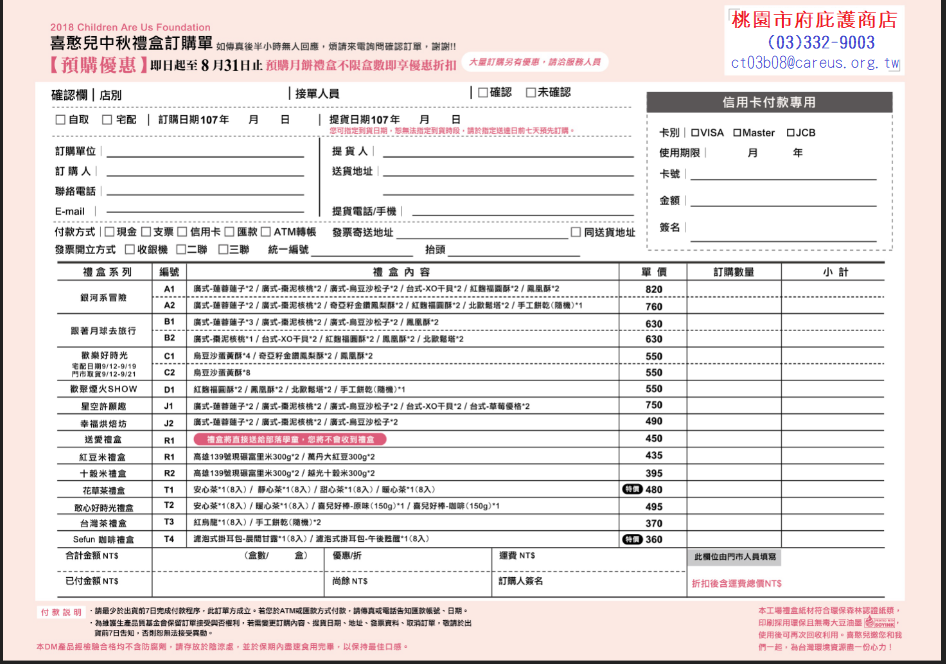Select ATM轉帳 as payment method
This screenshot has height=664, width=946.
(266, 232)
